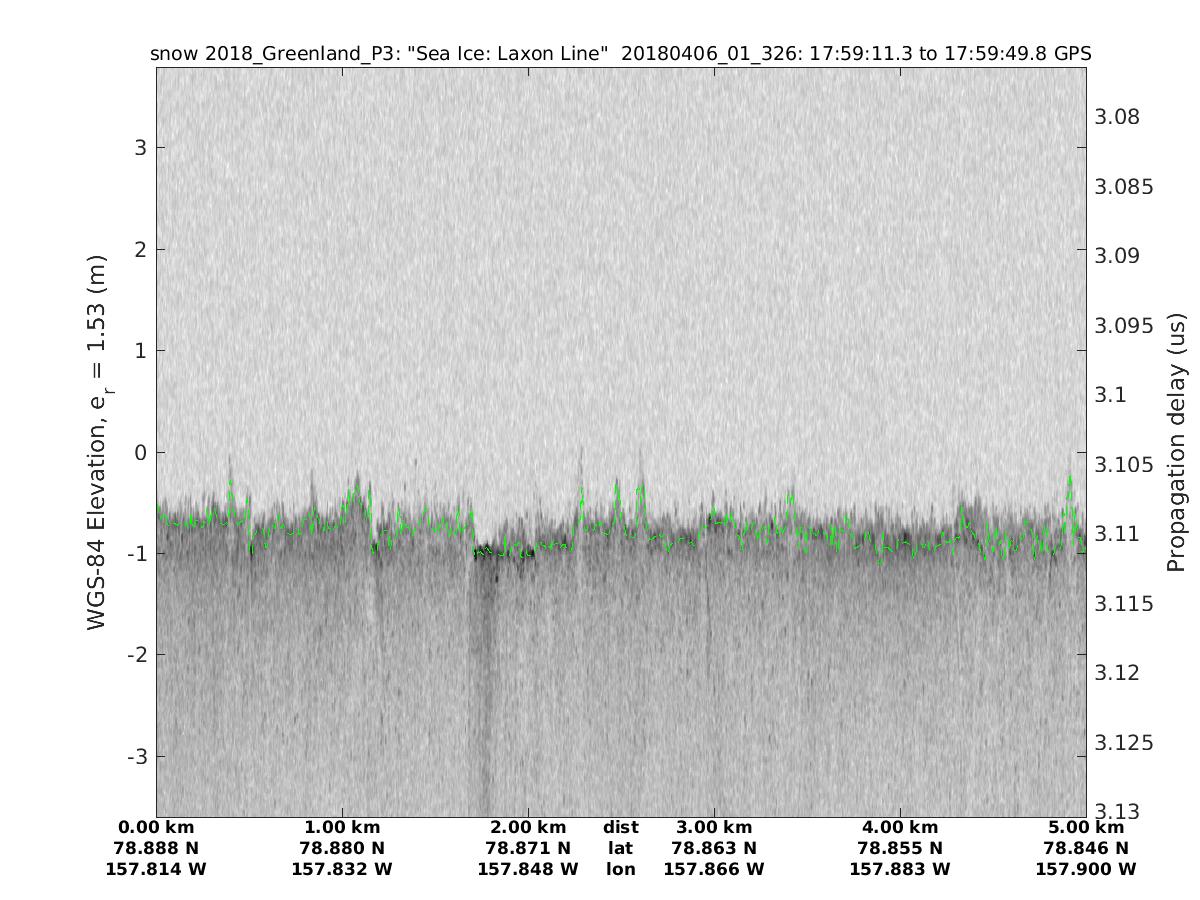Click the '3.1' propagation delay tick label
1200x900 pixels.
pyautogui.click(x=1112, y=395)
